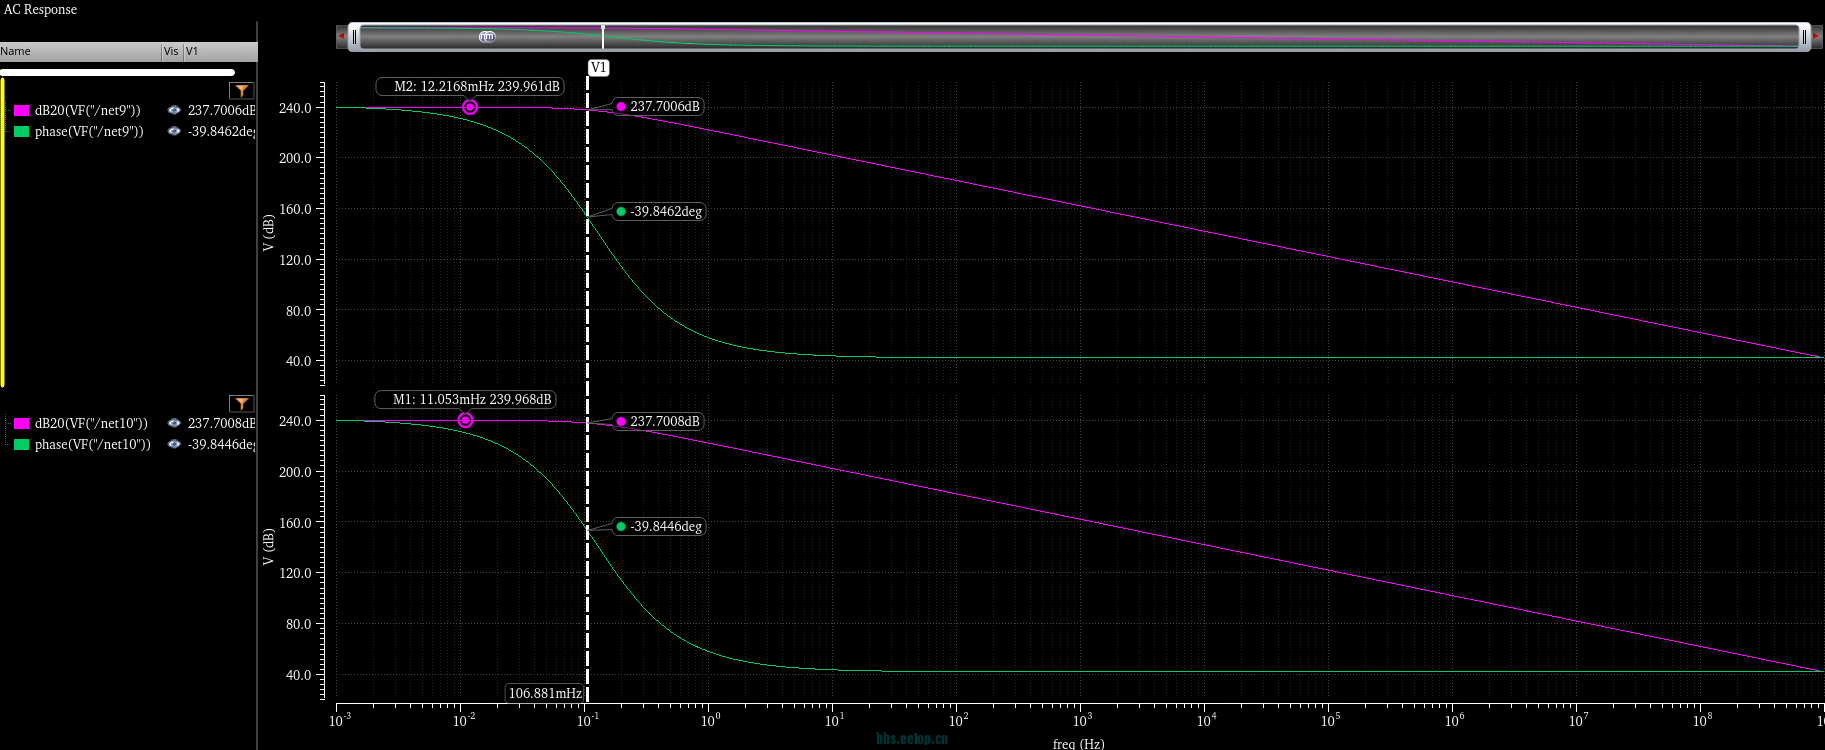Click the -39.8446deg intercept label

click(660, 526)
